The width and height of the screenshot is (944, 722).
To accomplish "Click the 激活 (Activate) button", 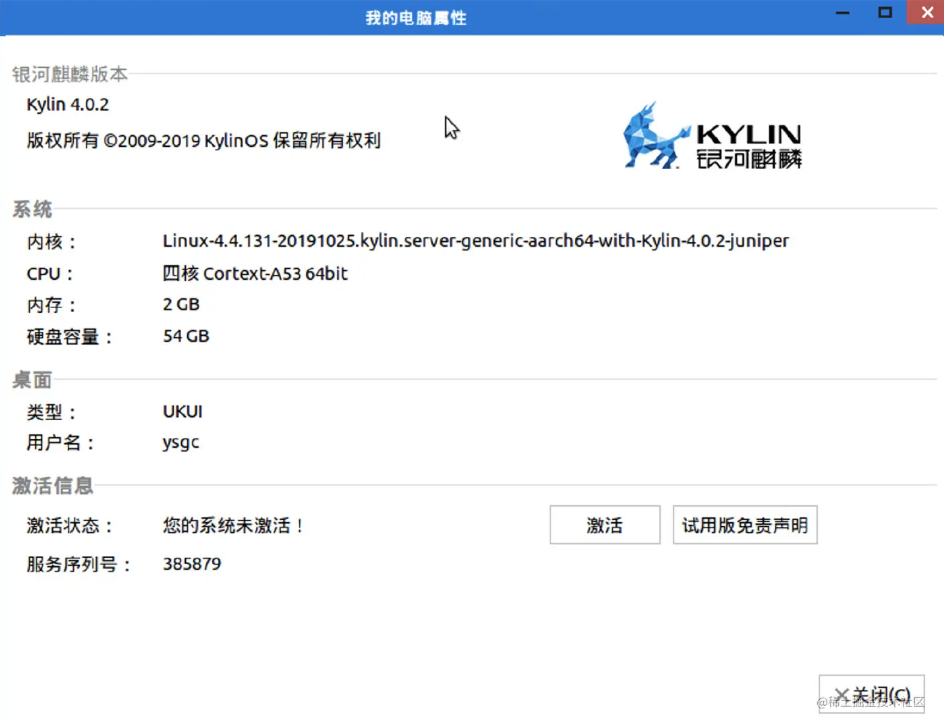I will [x=604, y=524].
